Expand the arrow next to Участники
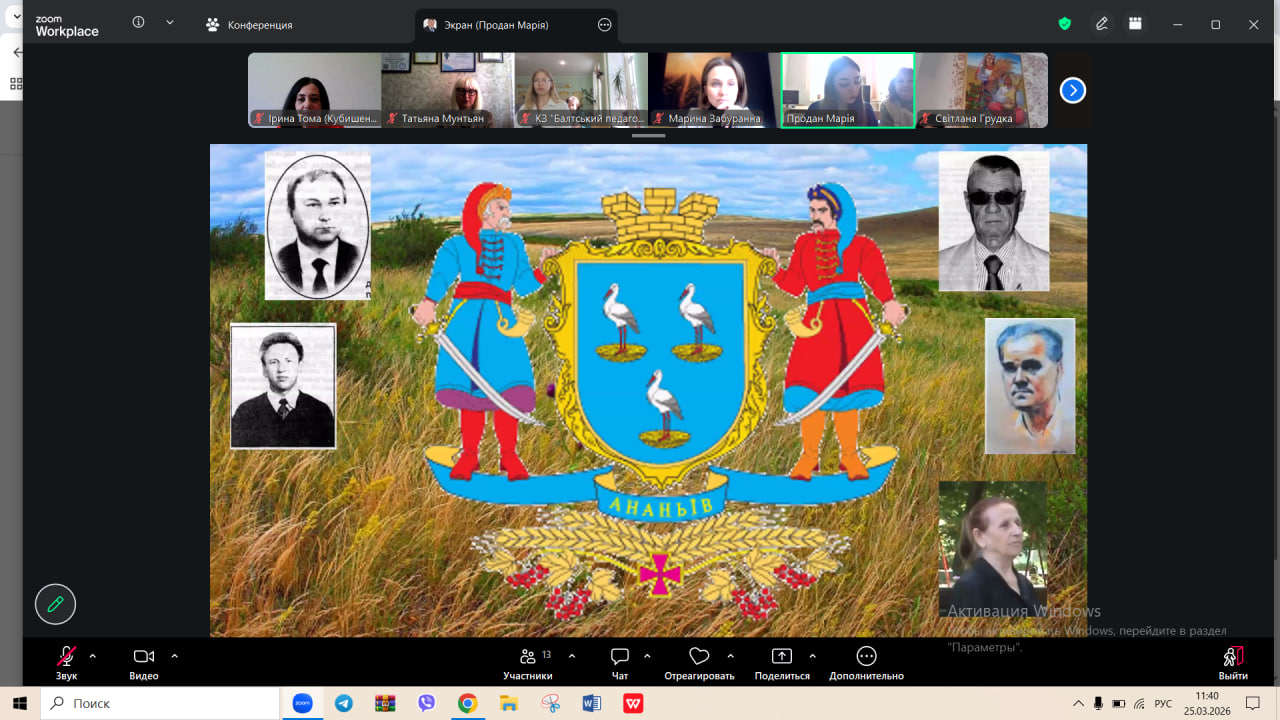 coord(572,656)
